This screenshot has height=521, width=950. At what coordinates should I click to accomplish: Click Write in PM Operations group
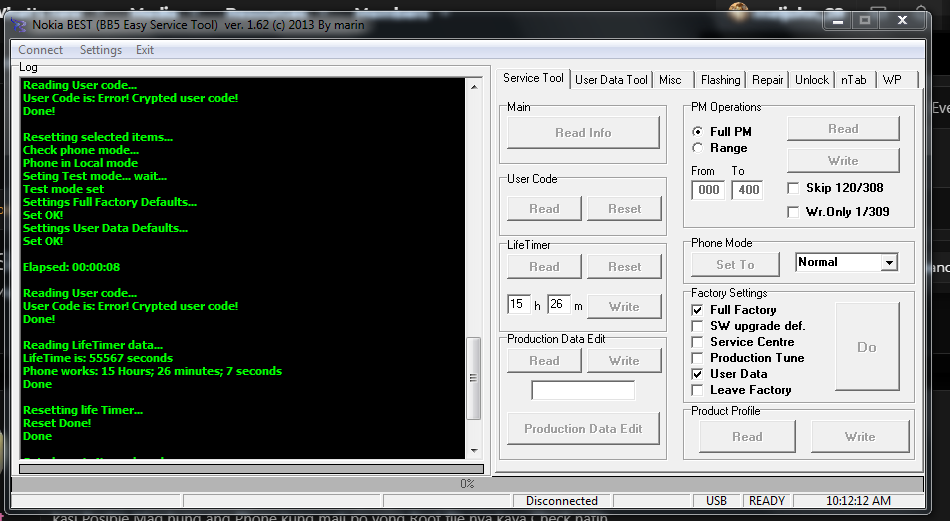click(x=843, y=161)
